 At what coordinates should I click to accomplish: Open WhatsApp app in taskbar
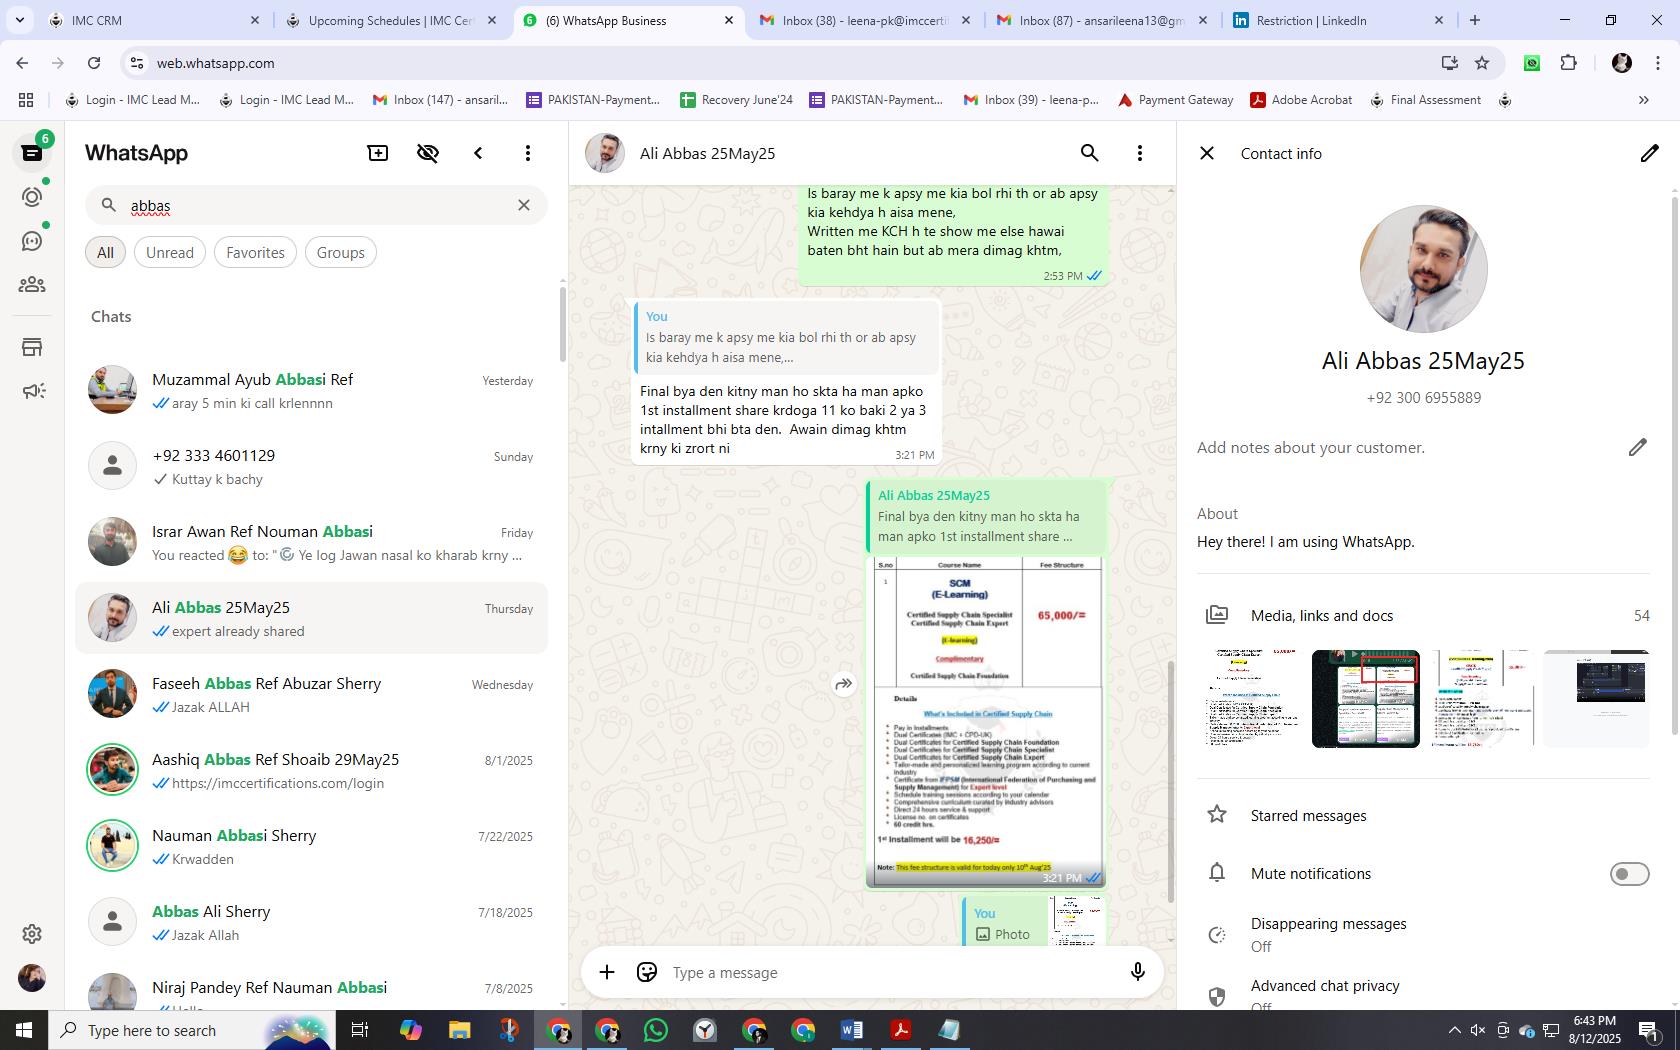tap(656, 1030)
